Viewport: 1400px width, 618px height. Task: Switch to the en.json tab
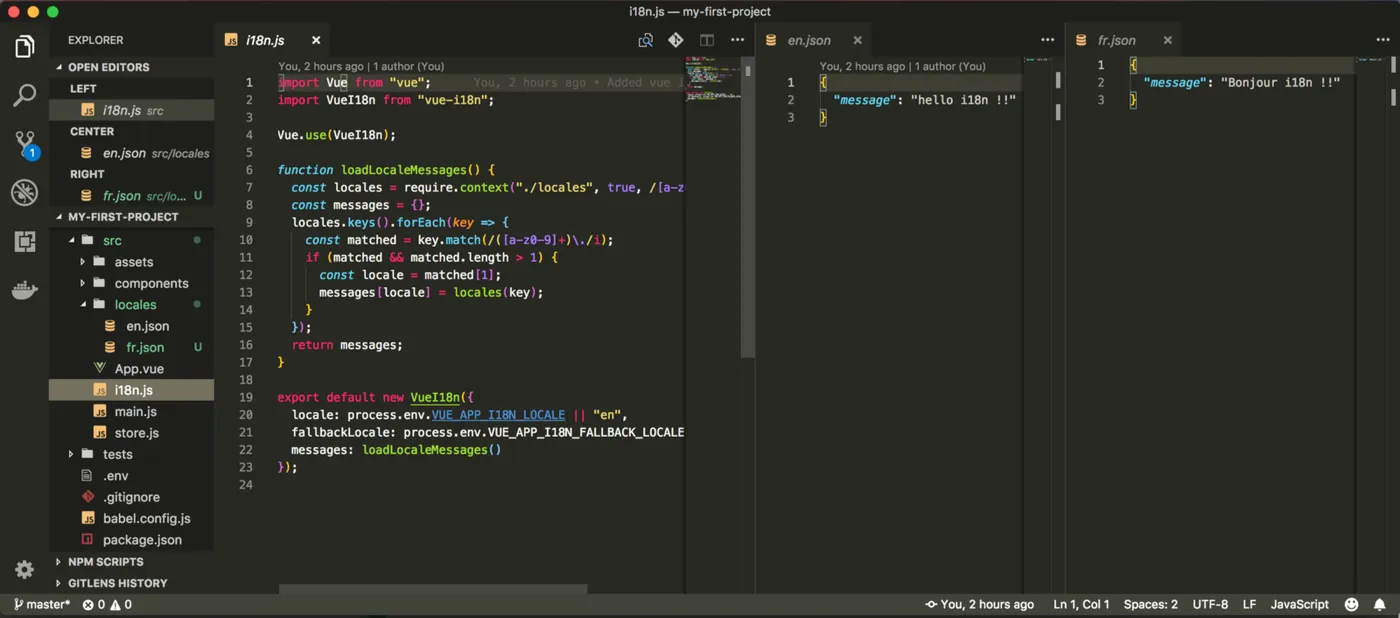[809, 40]
